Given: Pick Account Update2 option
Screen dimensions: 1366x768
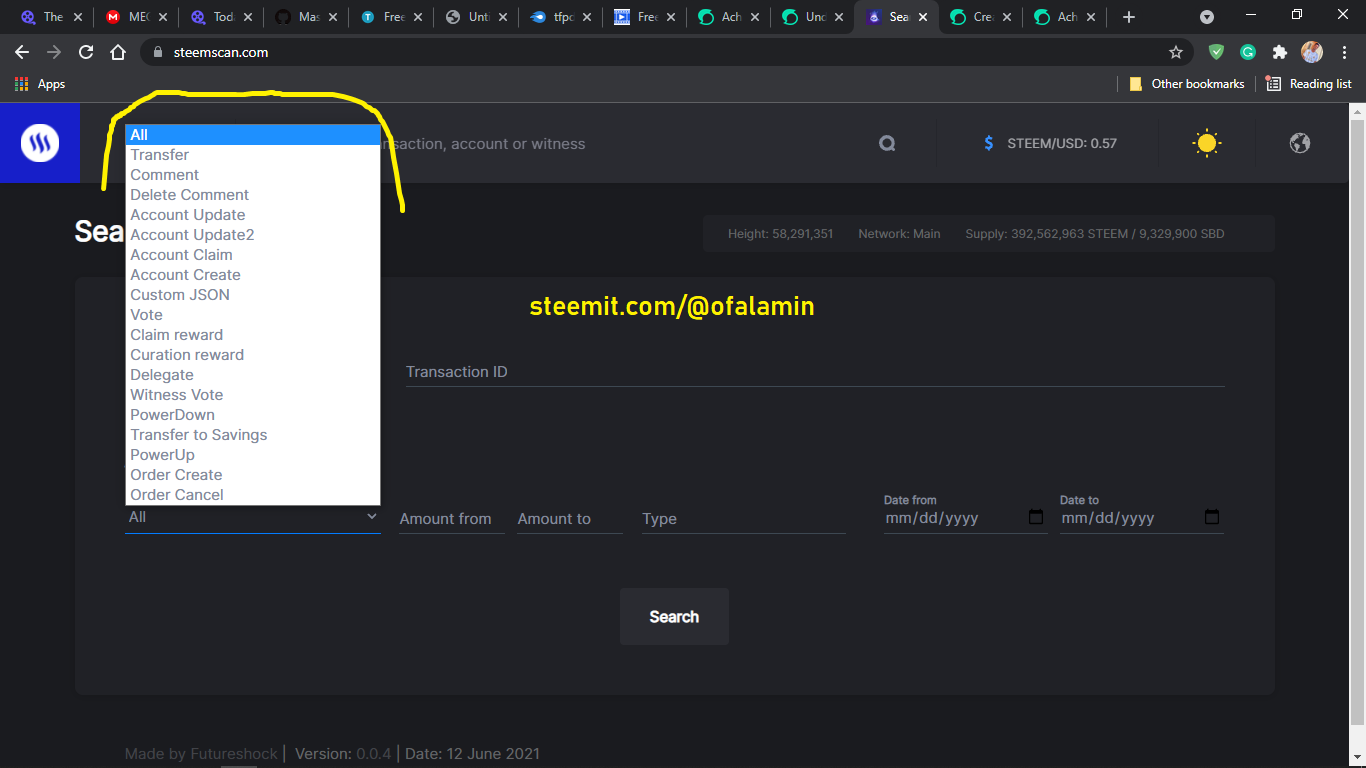Looking at the screenshot, I should (253, 235).
